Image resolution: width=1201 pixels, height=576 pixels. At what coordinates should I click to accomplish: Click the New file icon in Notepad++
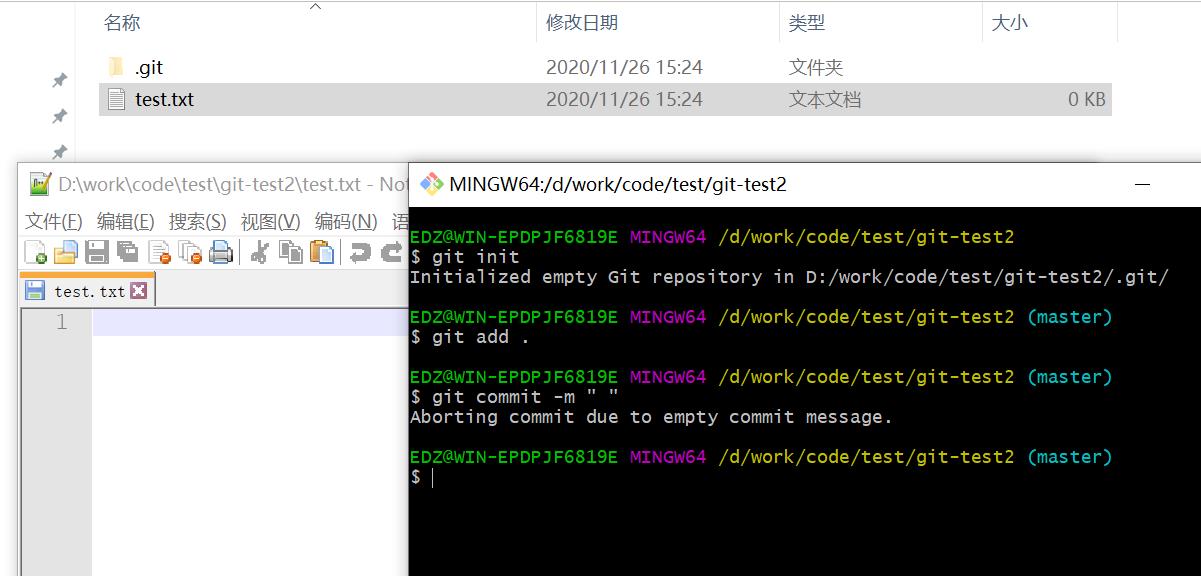click(x=36, y=252)
